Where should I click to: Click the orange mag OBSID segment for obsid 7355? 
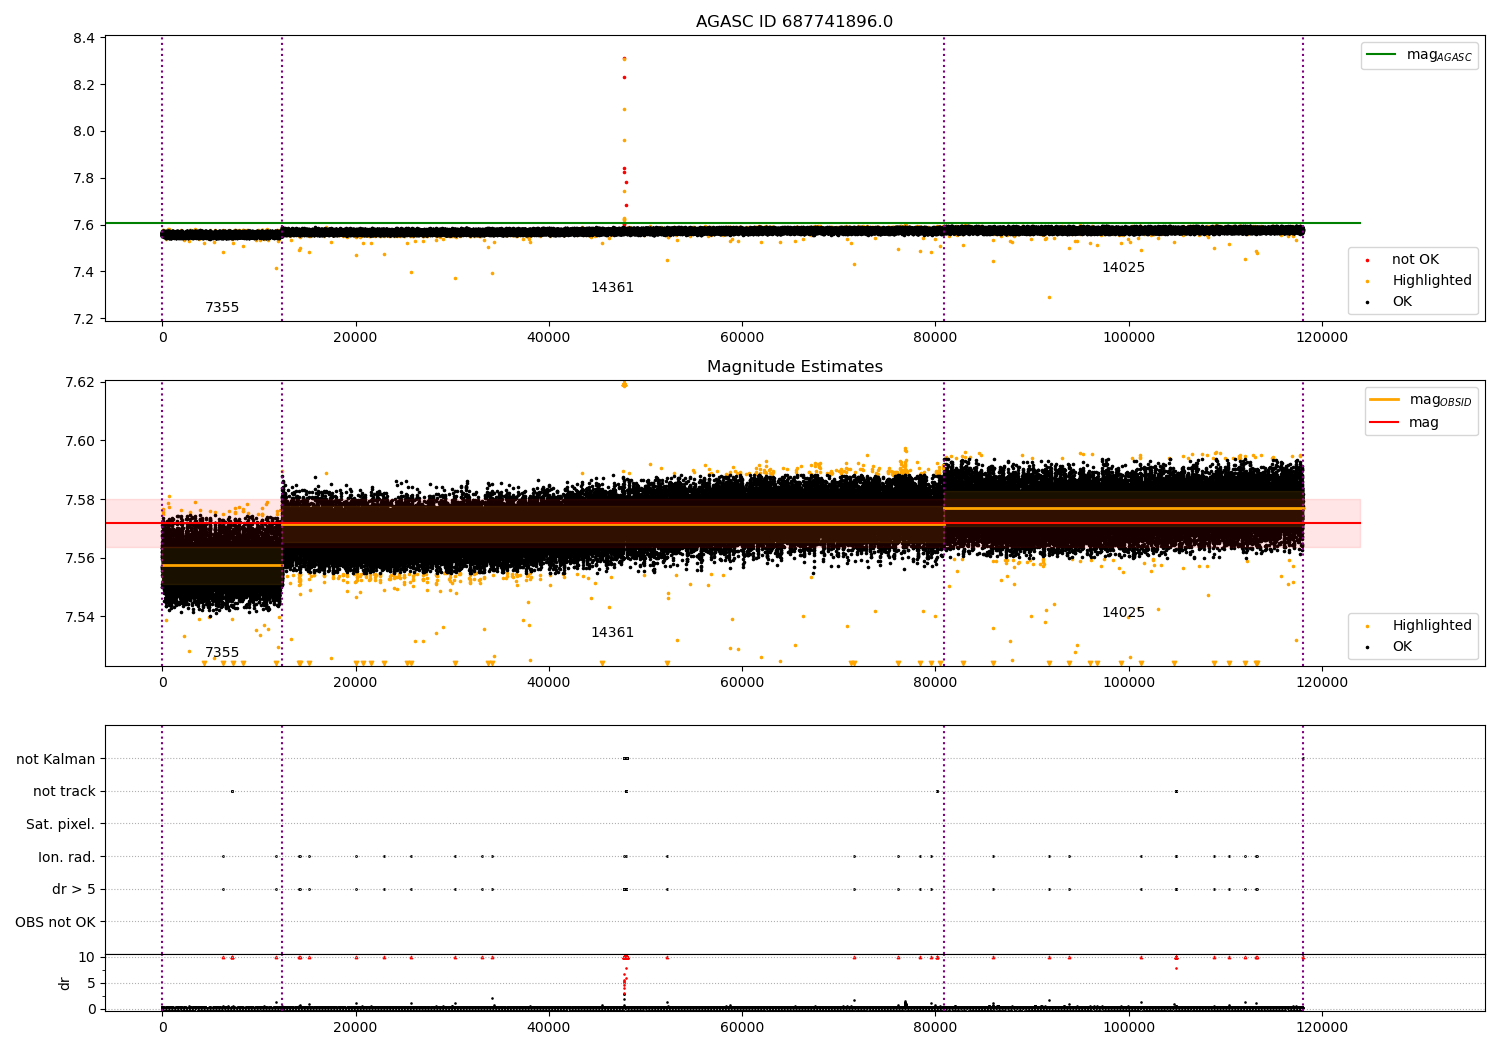coord(222,565)
